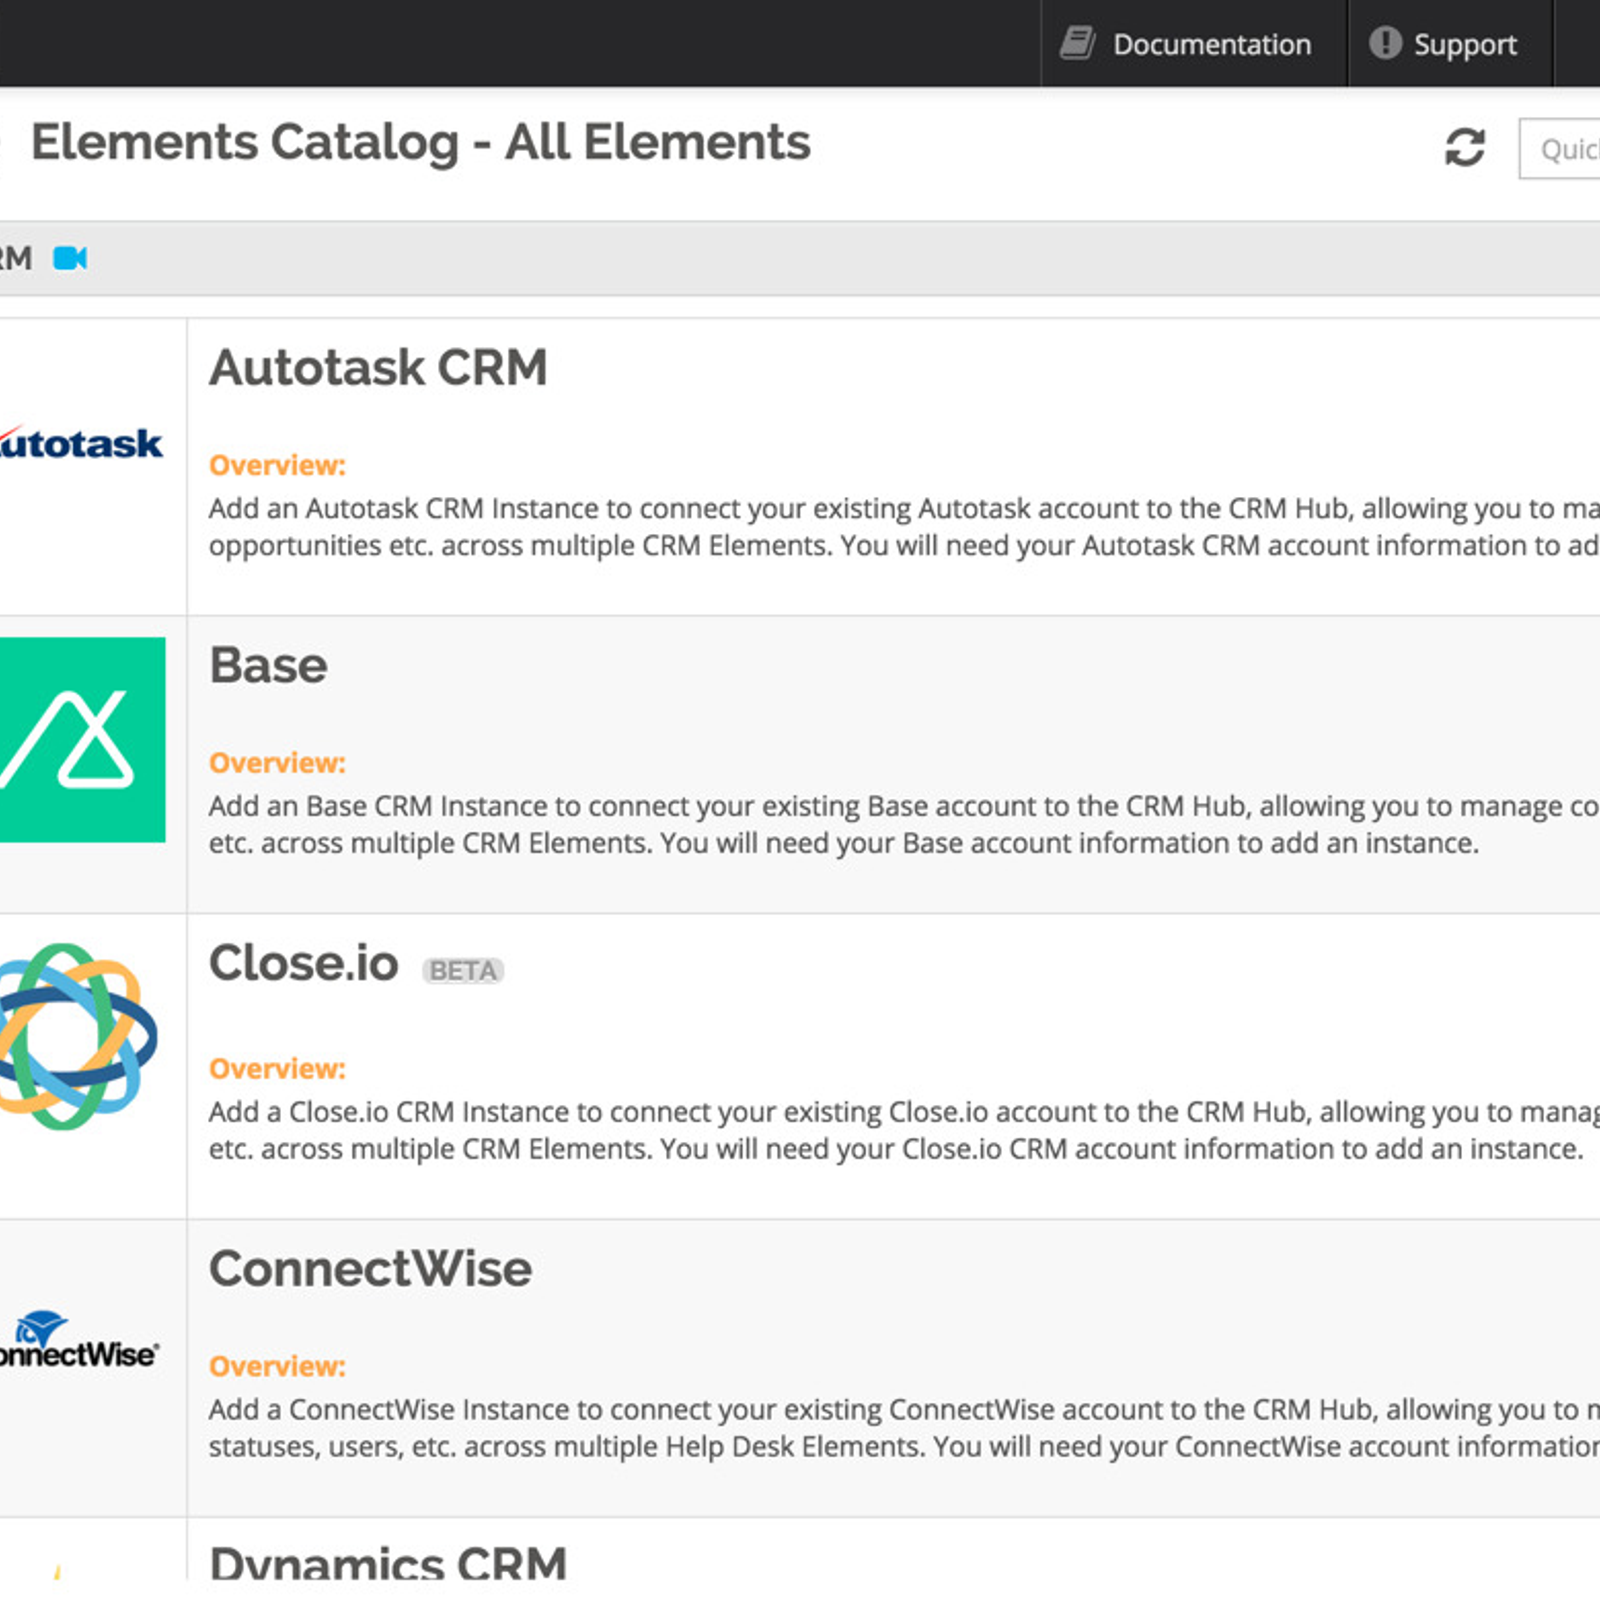Focus the Quick search input field
This screenshot has width=1600, height=1600.
1560,149
